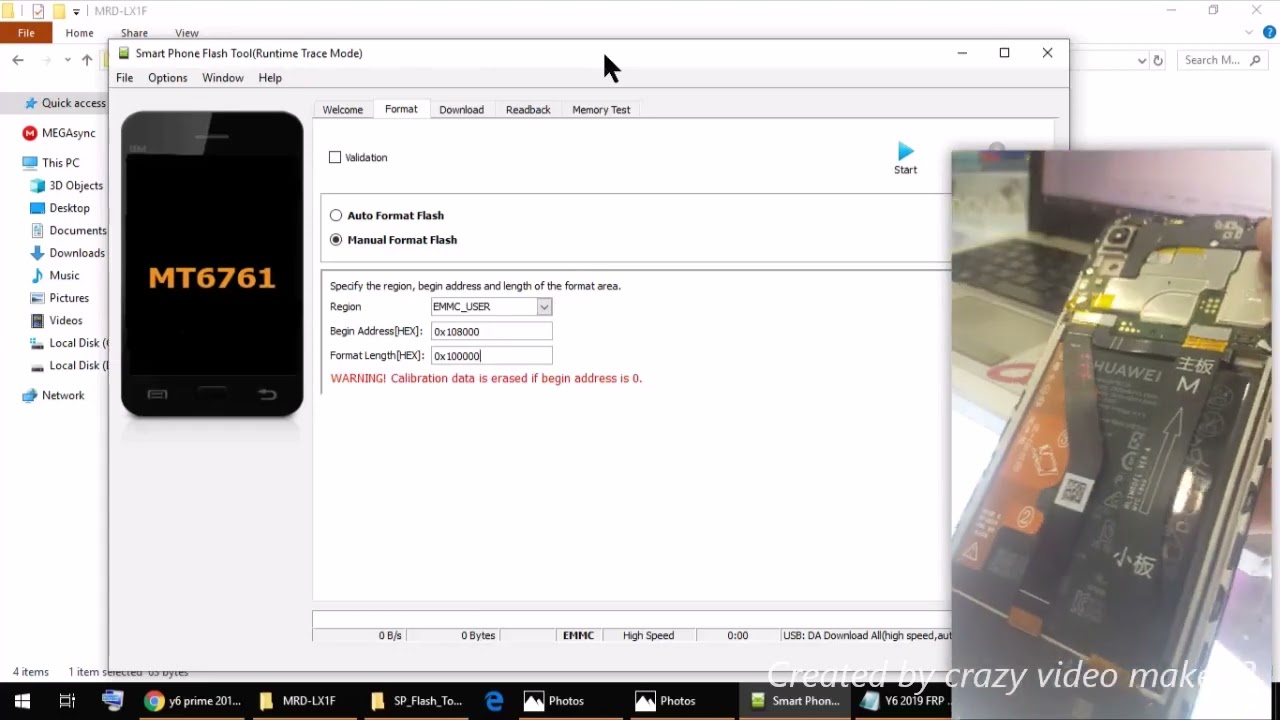Select Manual Format Flash option
This screenshot has height=720, width=1280.
[x=336, y=240]
